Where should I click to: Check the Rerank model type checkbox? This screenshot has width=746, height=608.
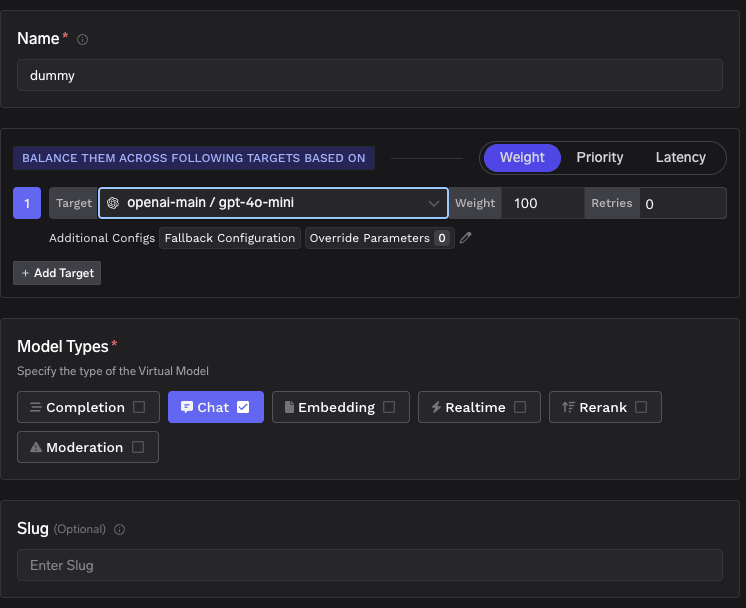point(641,407)
